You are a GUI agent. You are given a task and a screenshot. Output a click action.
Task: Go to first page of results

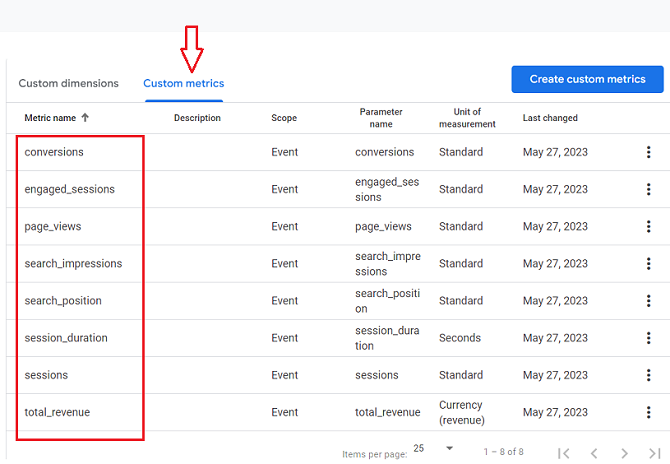[x=564, y=453]
